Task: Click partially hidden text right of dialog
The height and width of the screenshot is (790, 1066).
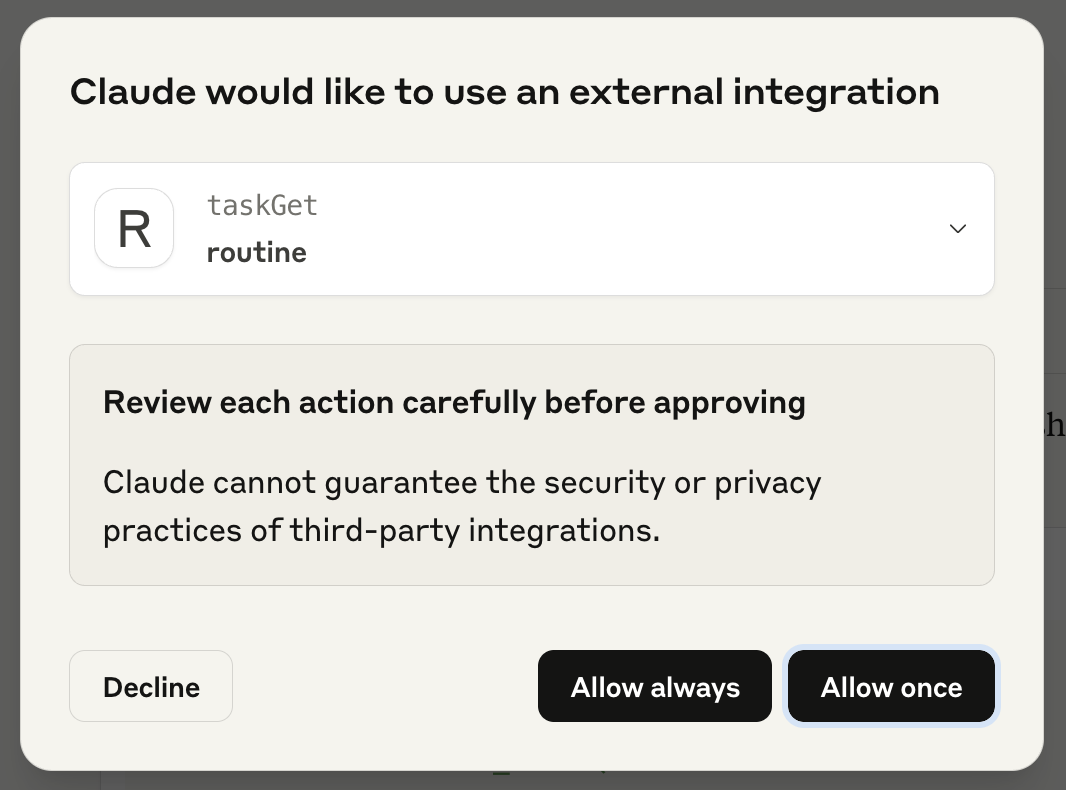Action: coord(1055,425)
